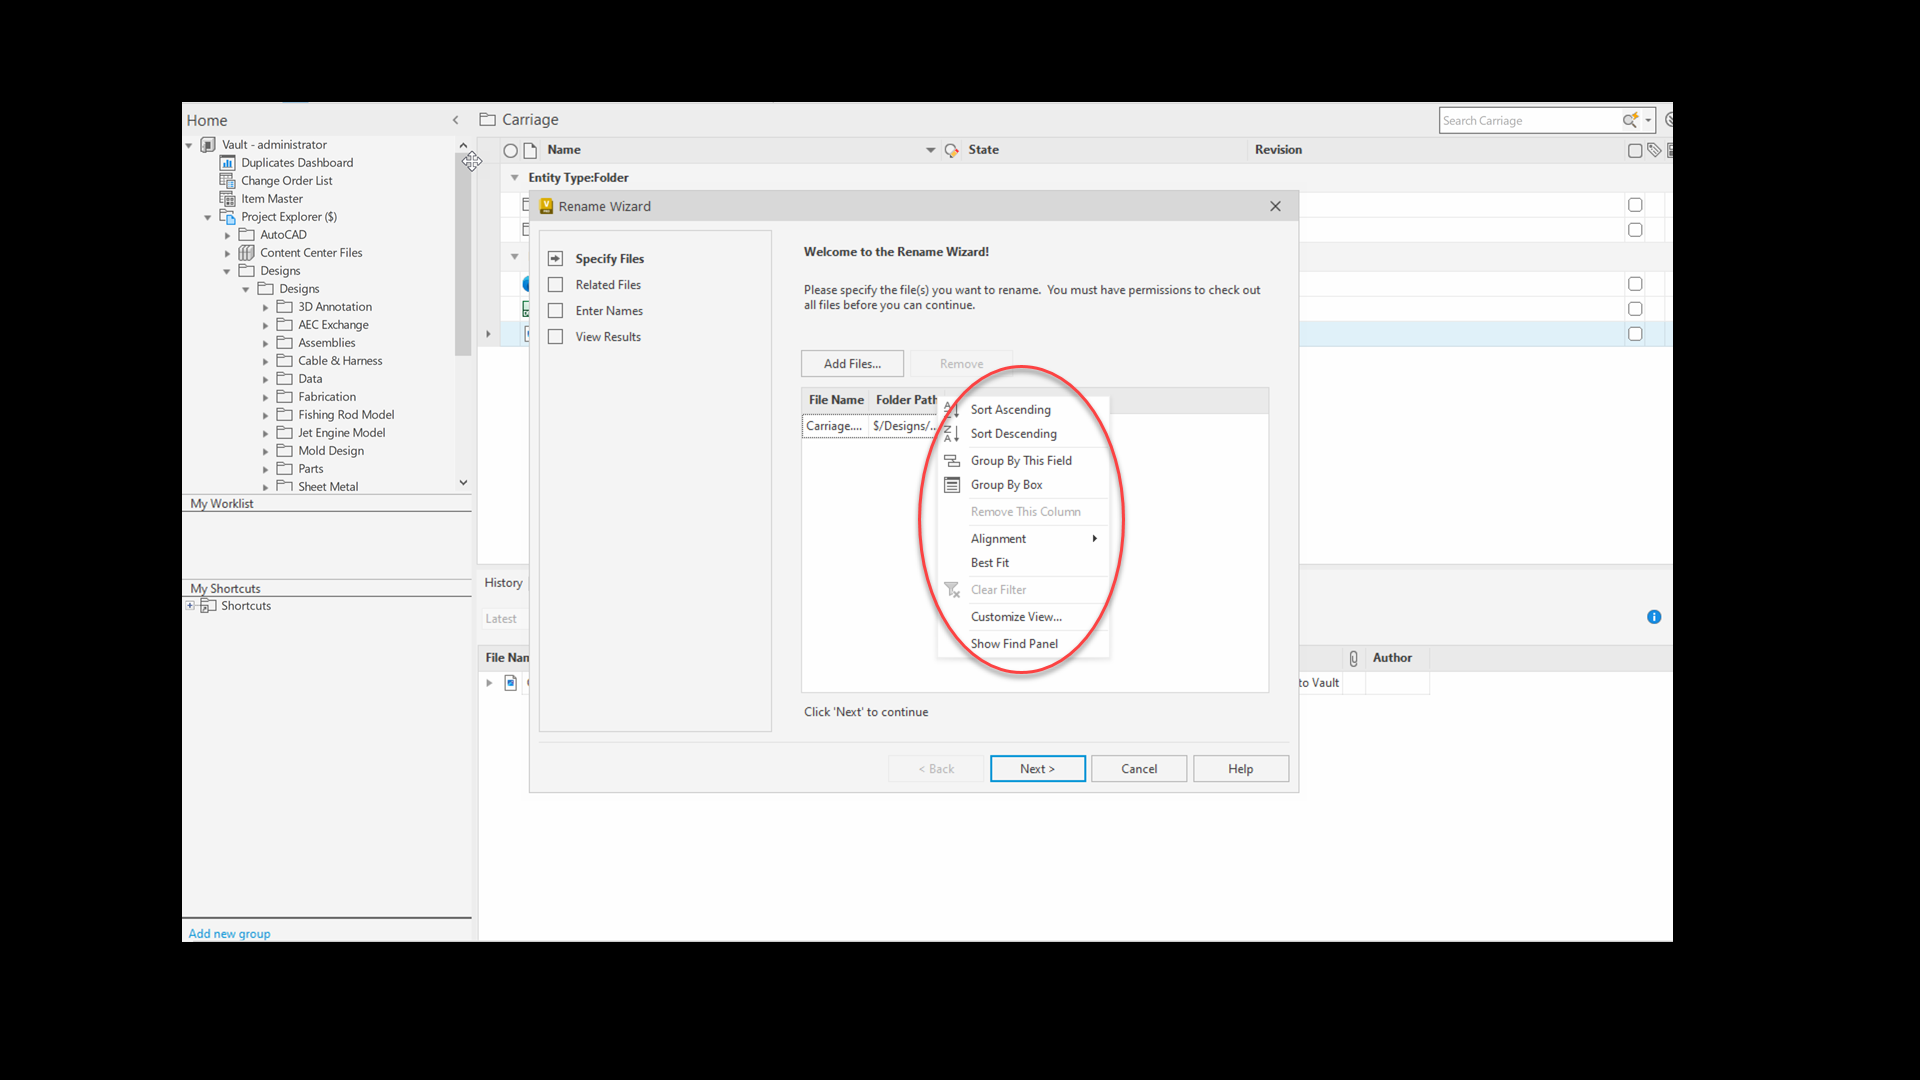Click the Item Master icon in tree
Screen dimensions: 1920x1080
[x=227, y=199]
